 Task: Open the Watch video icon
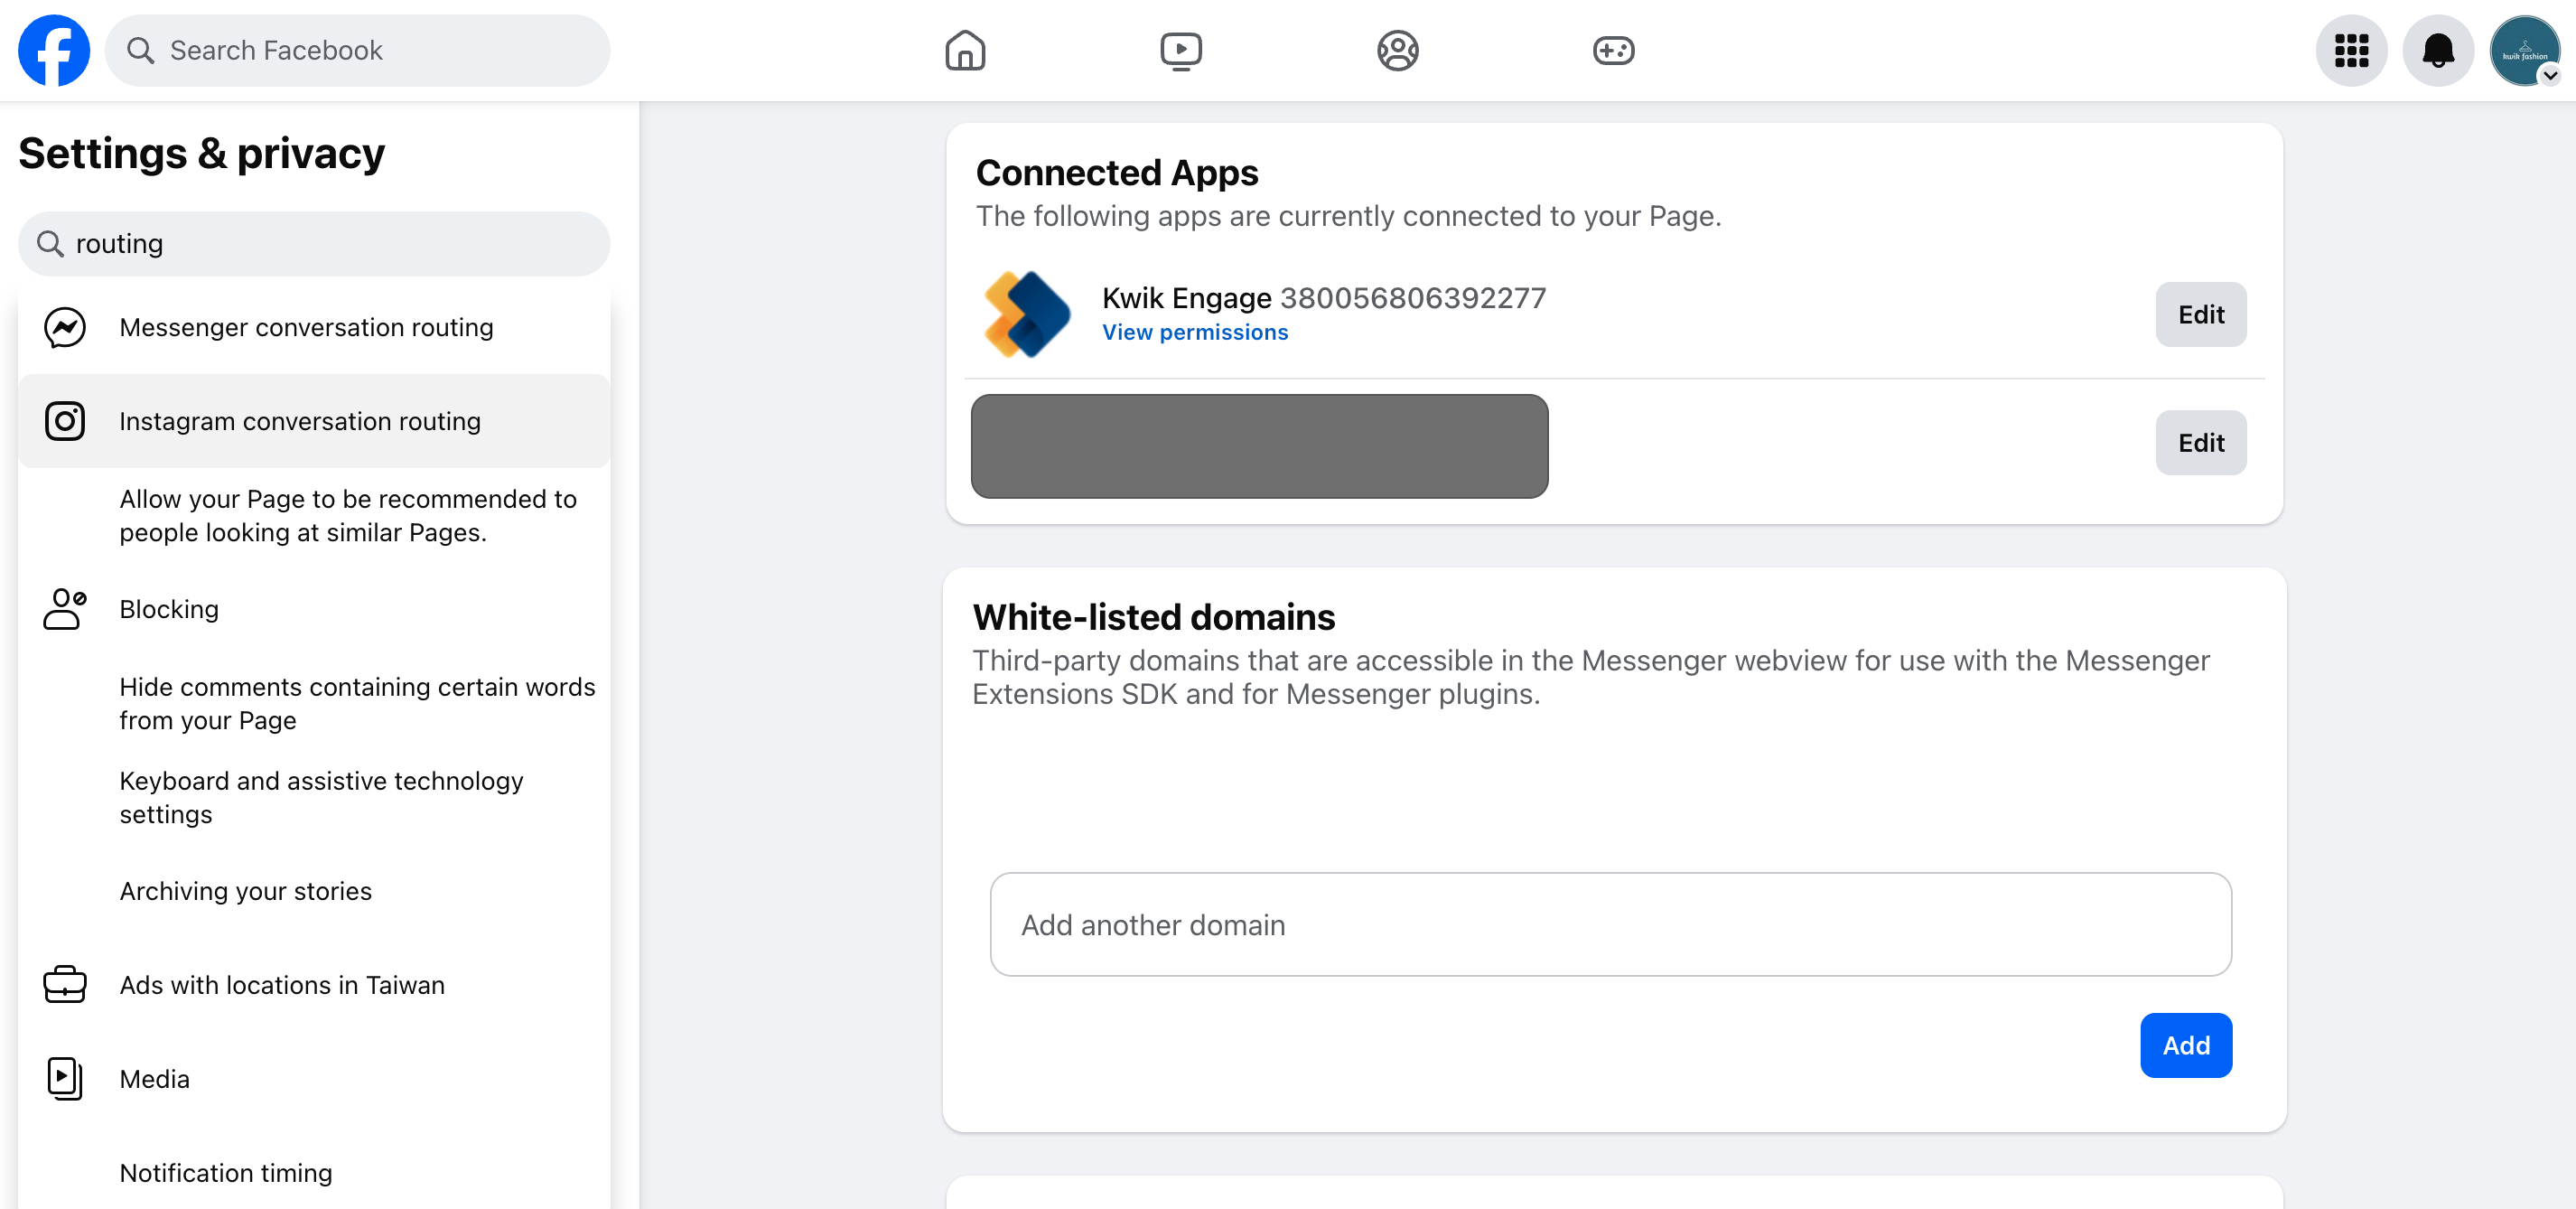click(1181, 50)
